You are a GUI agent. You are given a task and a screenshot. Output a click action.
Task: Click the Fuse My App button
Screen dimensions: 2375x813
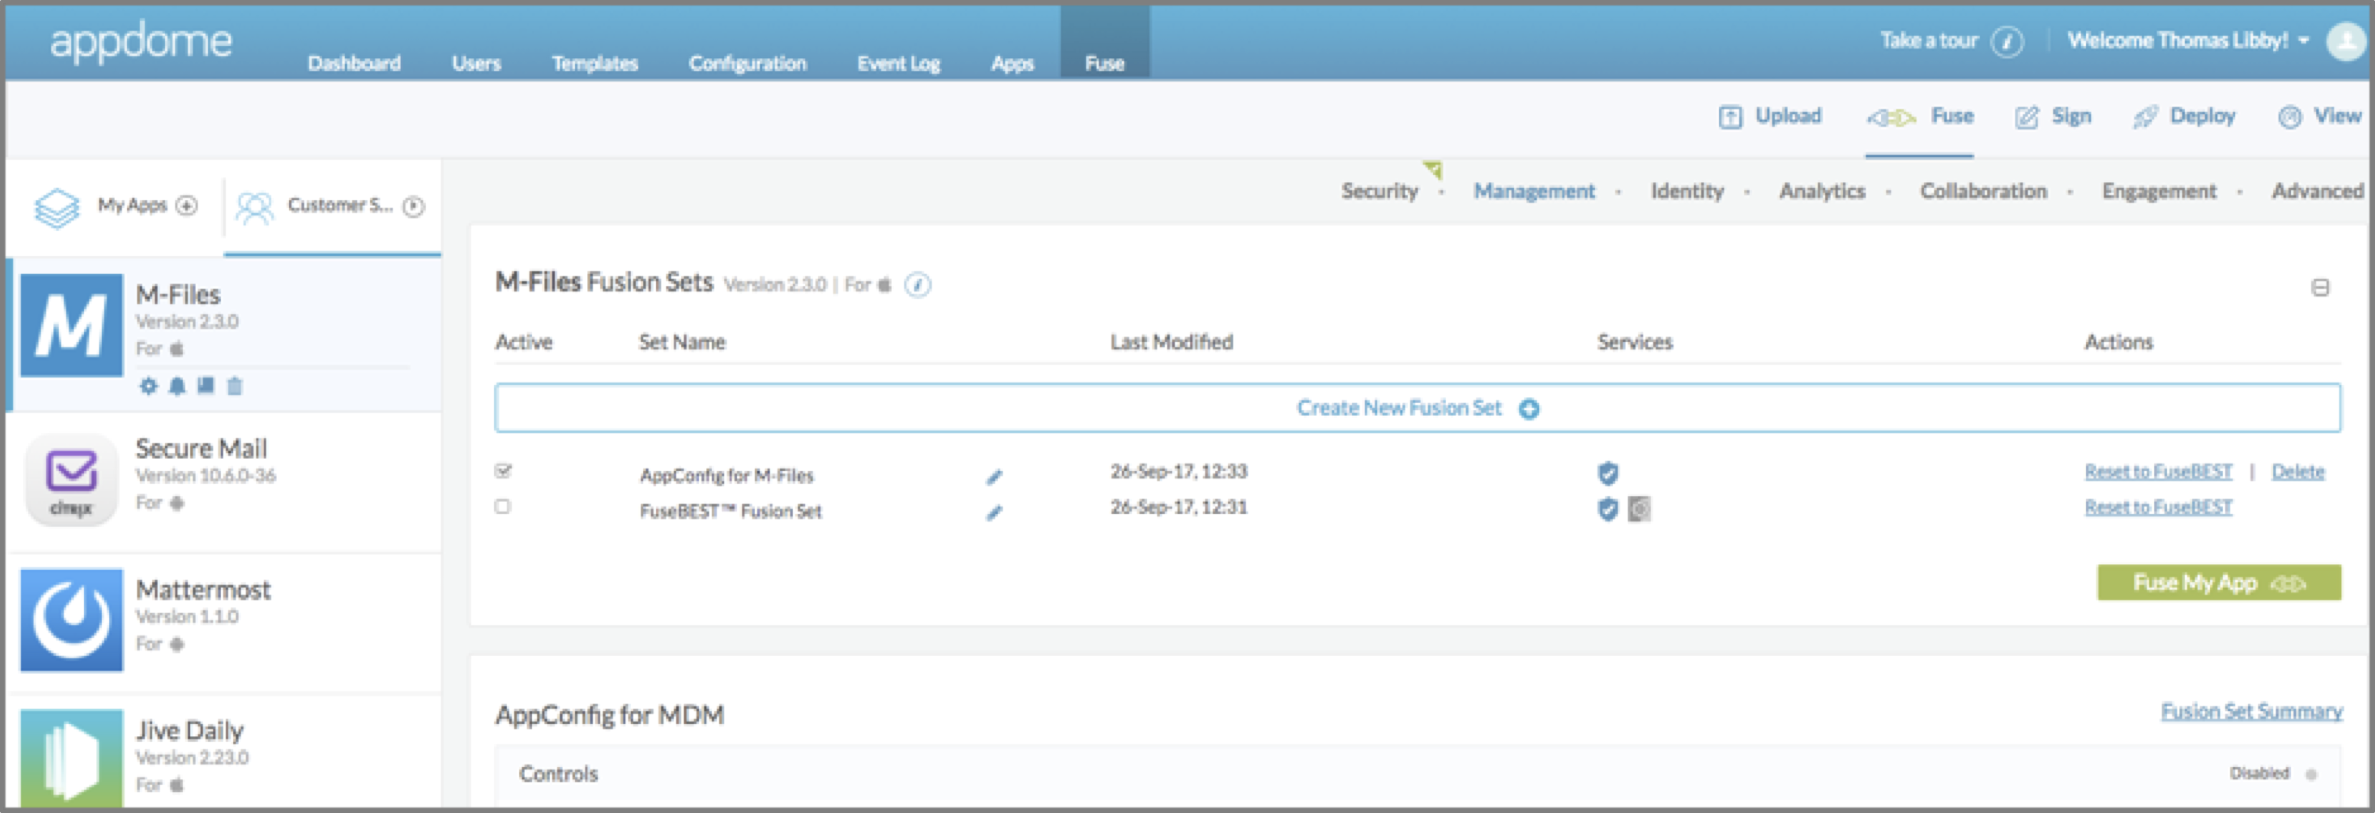pos(2219,583)
